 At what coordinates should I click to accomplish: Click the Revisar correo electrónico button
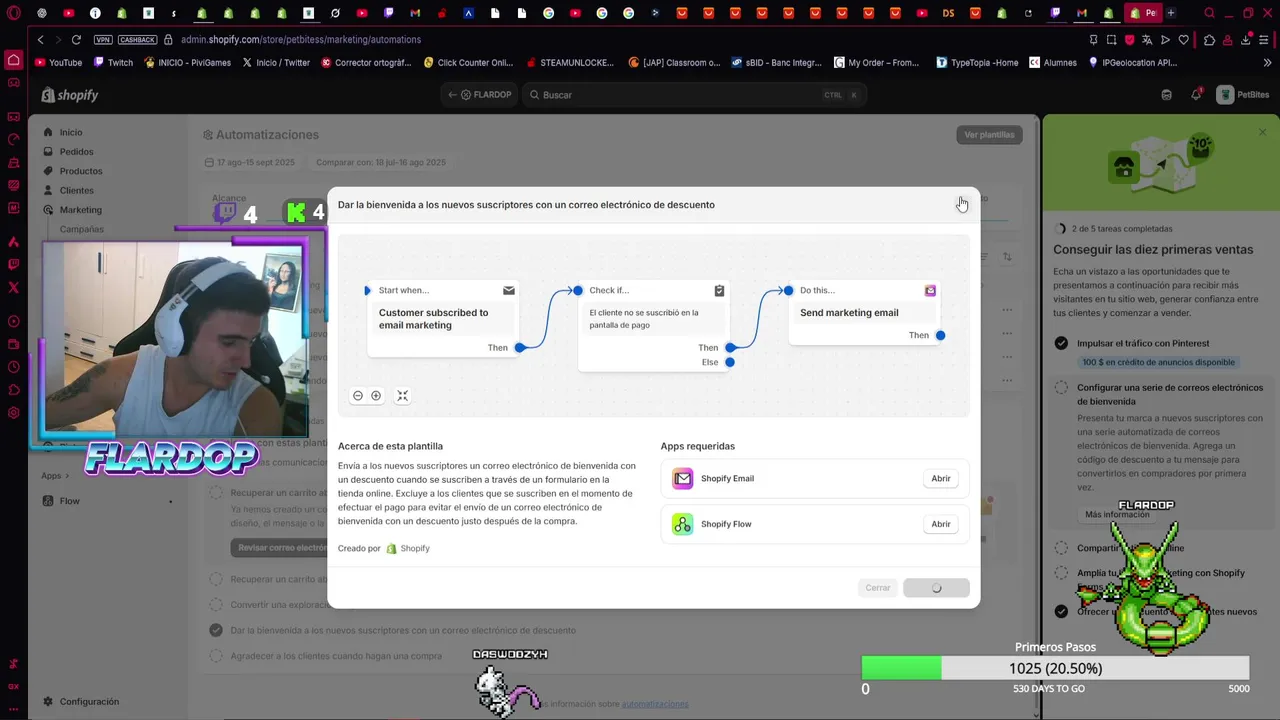click(280, 548)
